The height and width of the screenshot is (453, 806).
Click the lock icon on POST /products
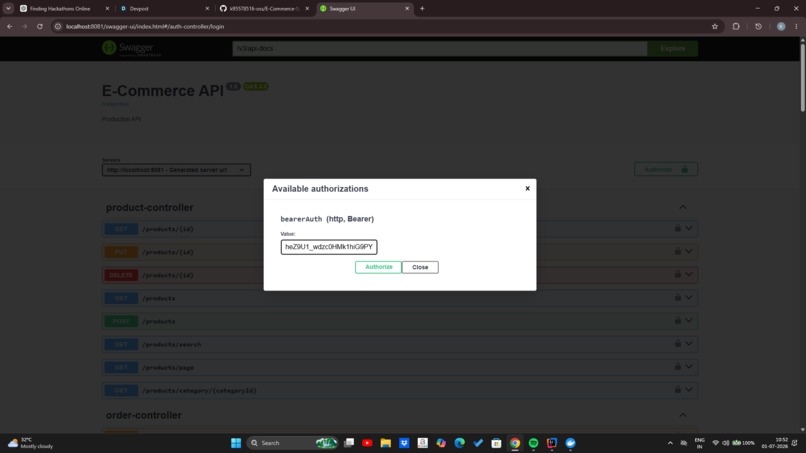[677, 320]
